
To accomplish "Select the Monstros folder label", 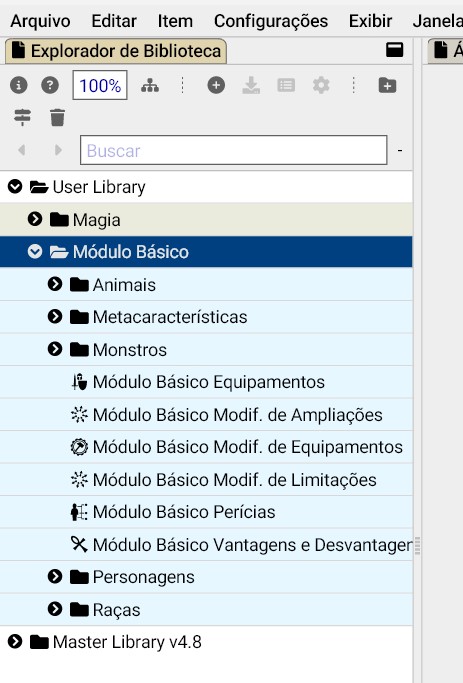I will point(130,350).
